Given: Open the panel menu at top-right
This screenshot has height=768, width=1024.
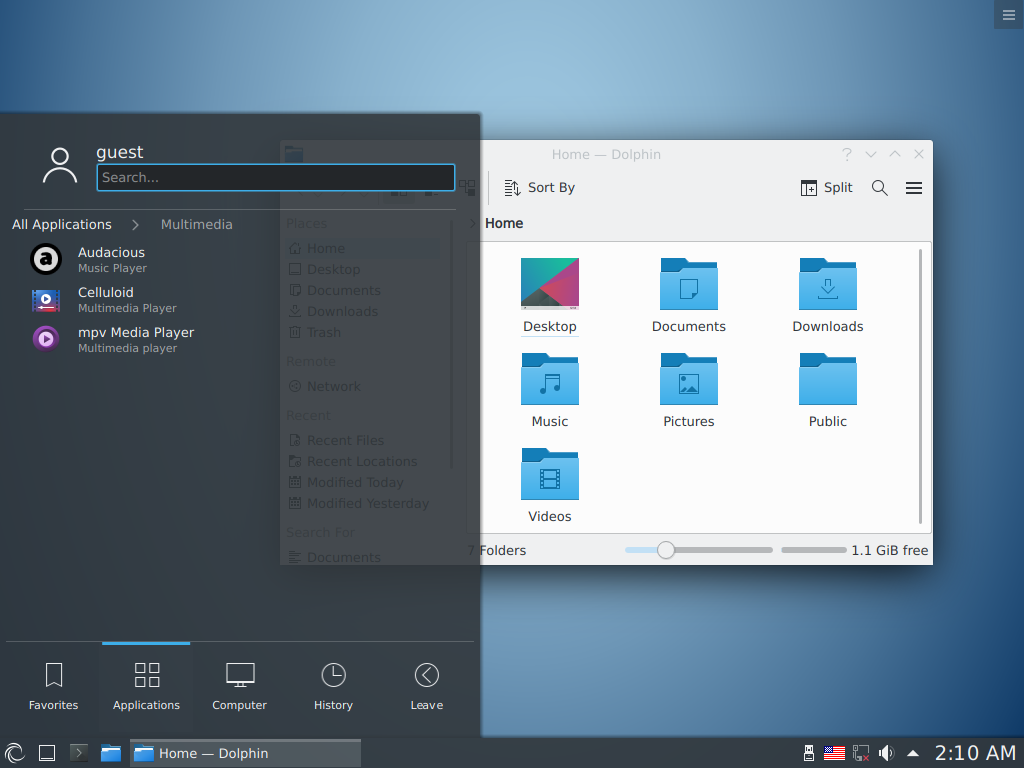Looking at the screenshot, I should 1007,14.
